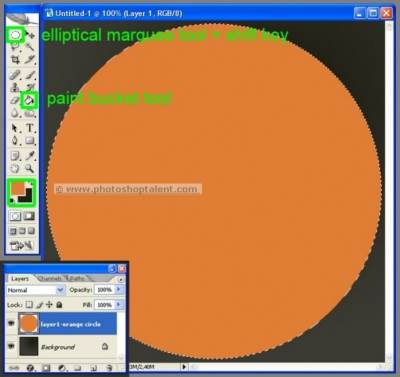The width and height of the screenshot is (400, 377).
Task: Toggle Lock all padlock icon
Action: tap(59, 305)
